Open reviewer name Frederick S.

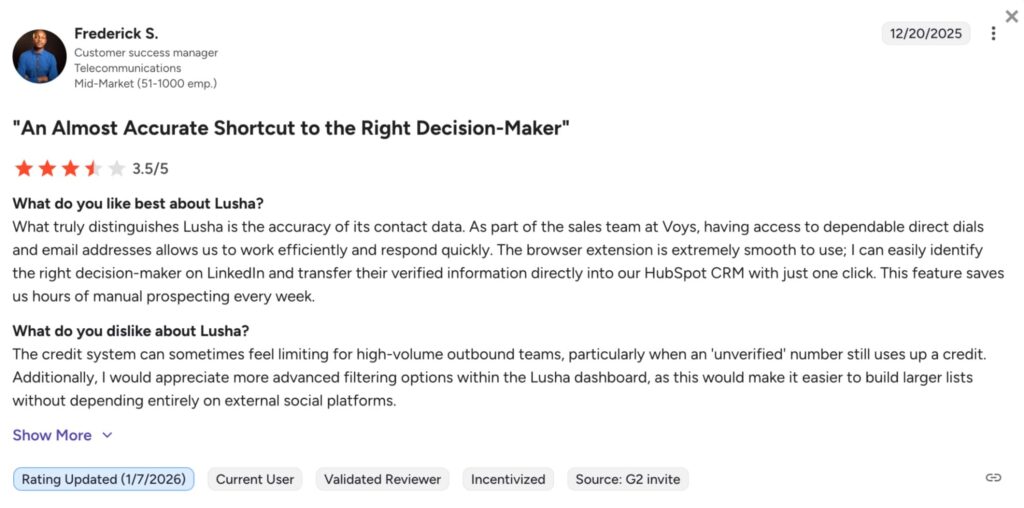[116, 34]
